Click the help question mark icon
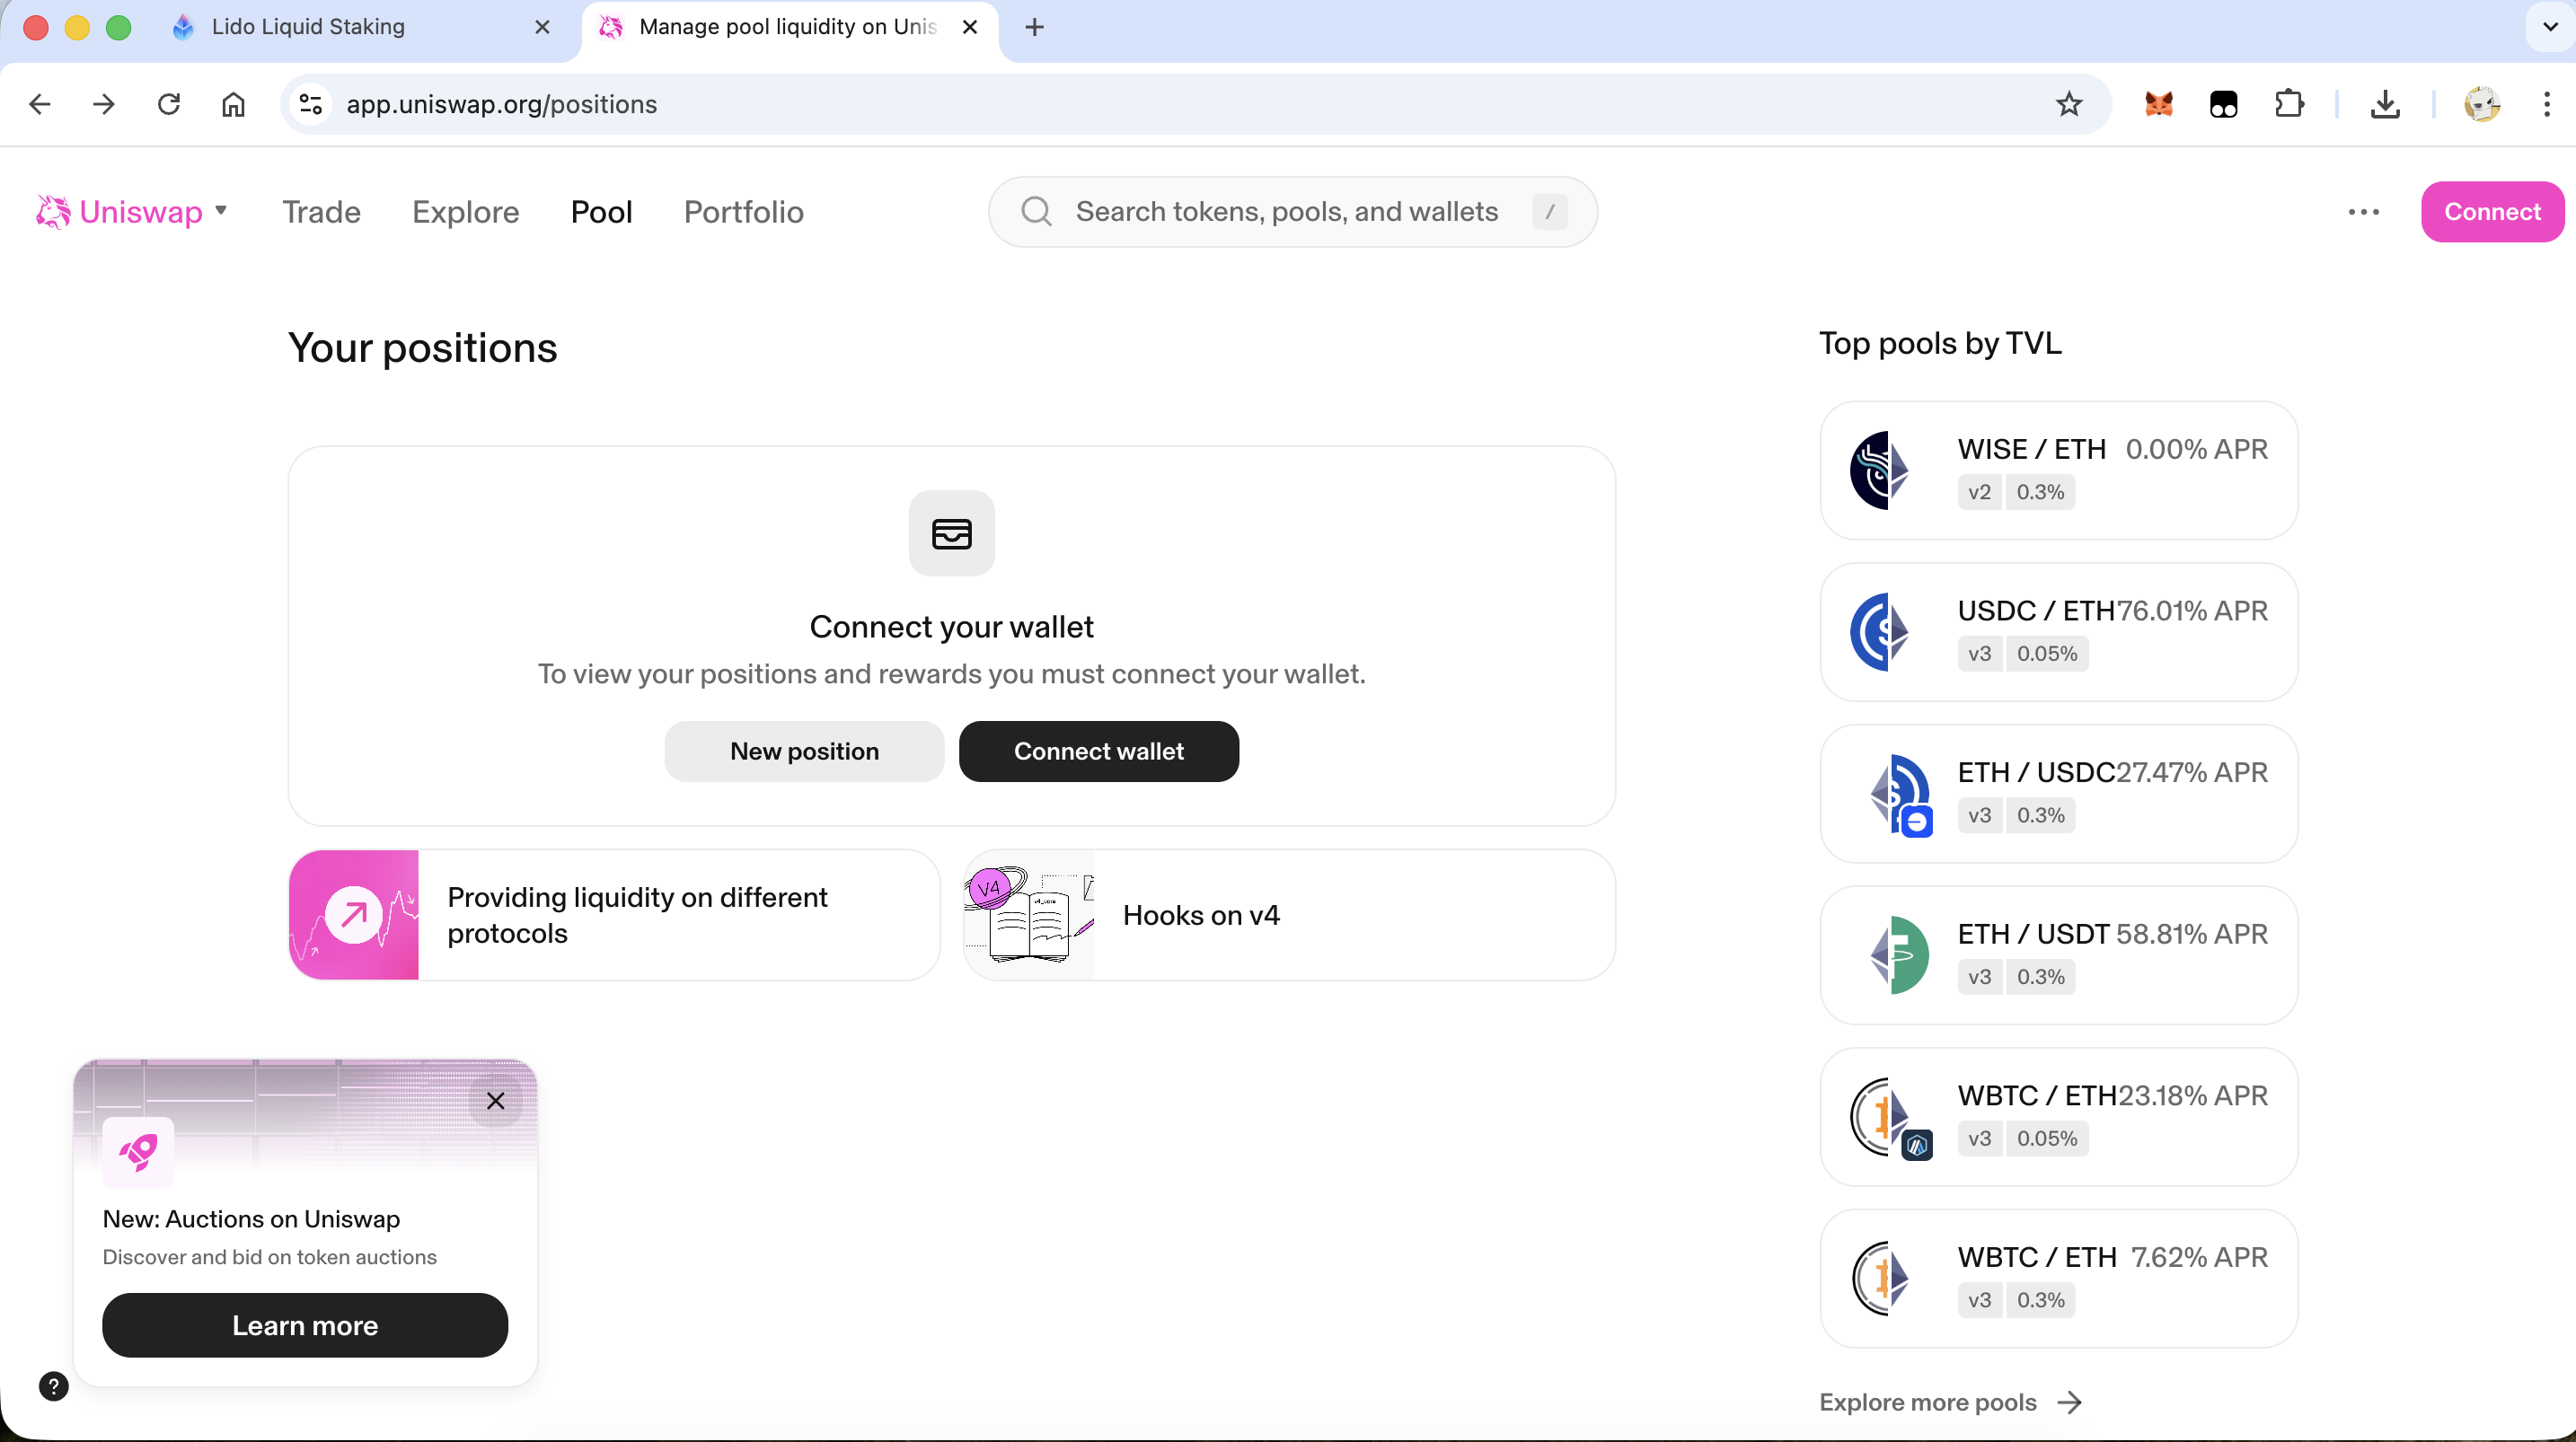 point(53,1386)
